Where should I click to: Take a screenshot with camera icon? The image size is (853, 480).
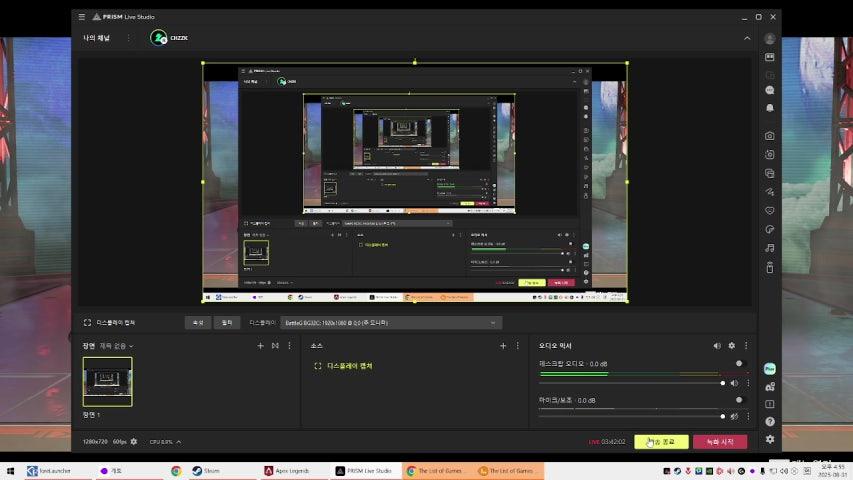pos(770,136)
